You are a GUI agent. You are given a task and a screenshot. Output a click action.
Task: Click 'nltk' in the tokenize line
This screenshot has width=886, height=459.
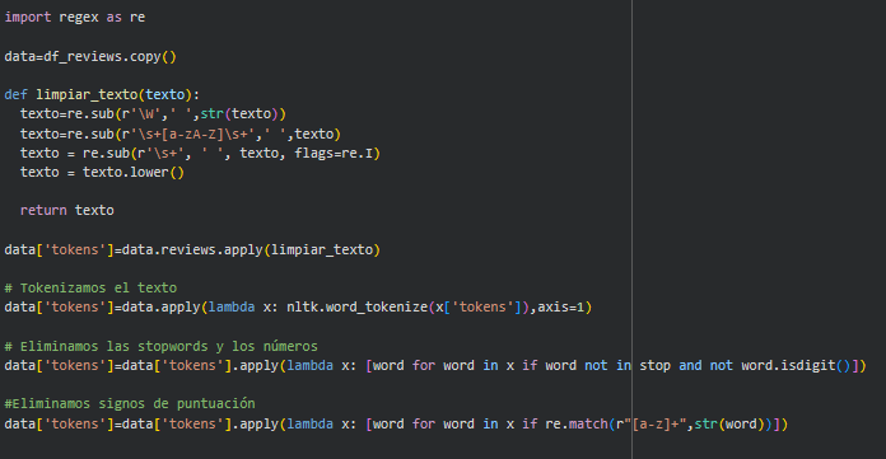[302, 308]
